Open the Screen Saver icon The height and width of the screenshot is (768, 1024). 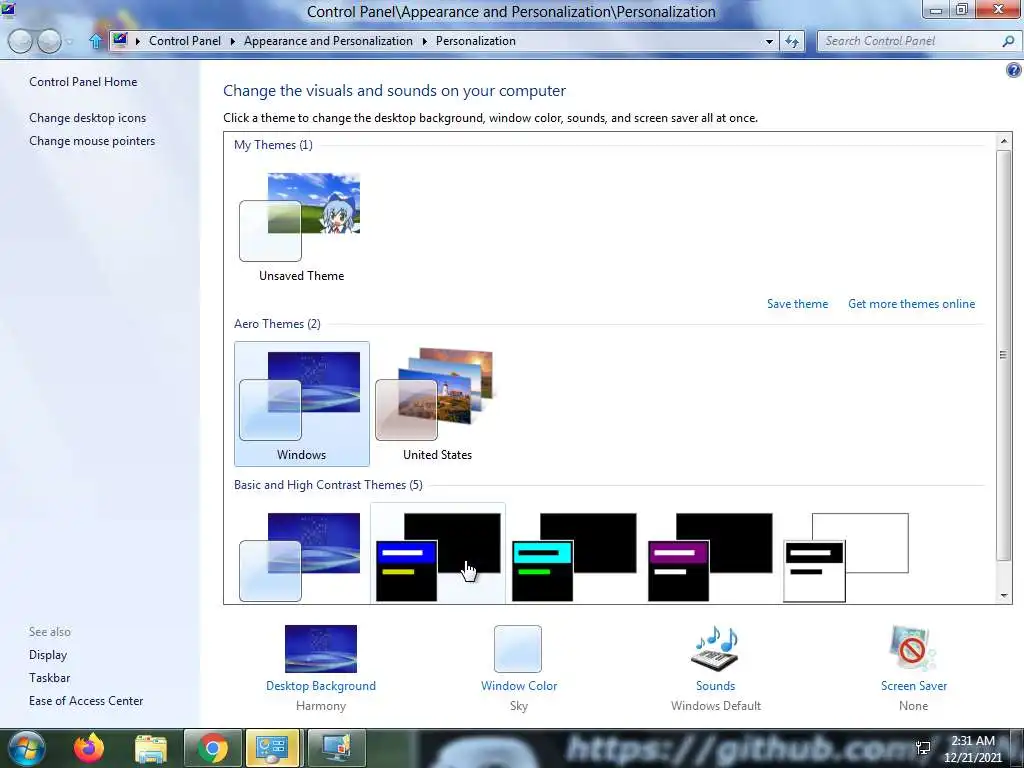[x=913, y=648]
